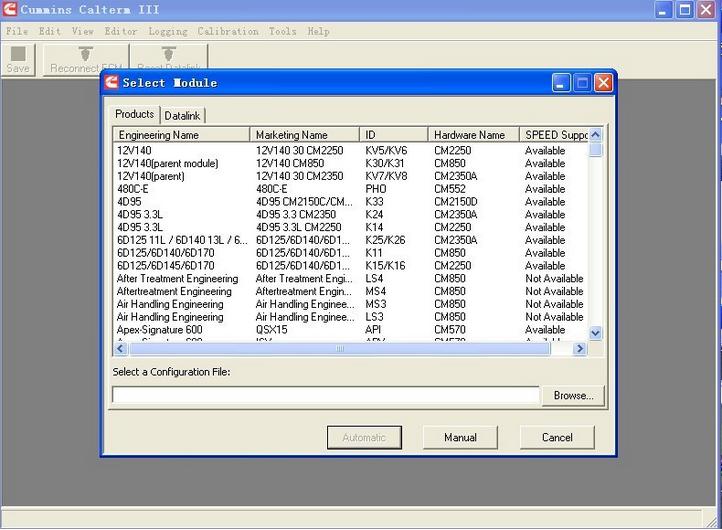Click the QSX15 marketing name cell
The image size is (722, 530).
point(272,330)
